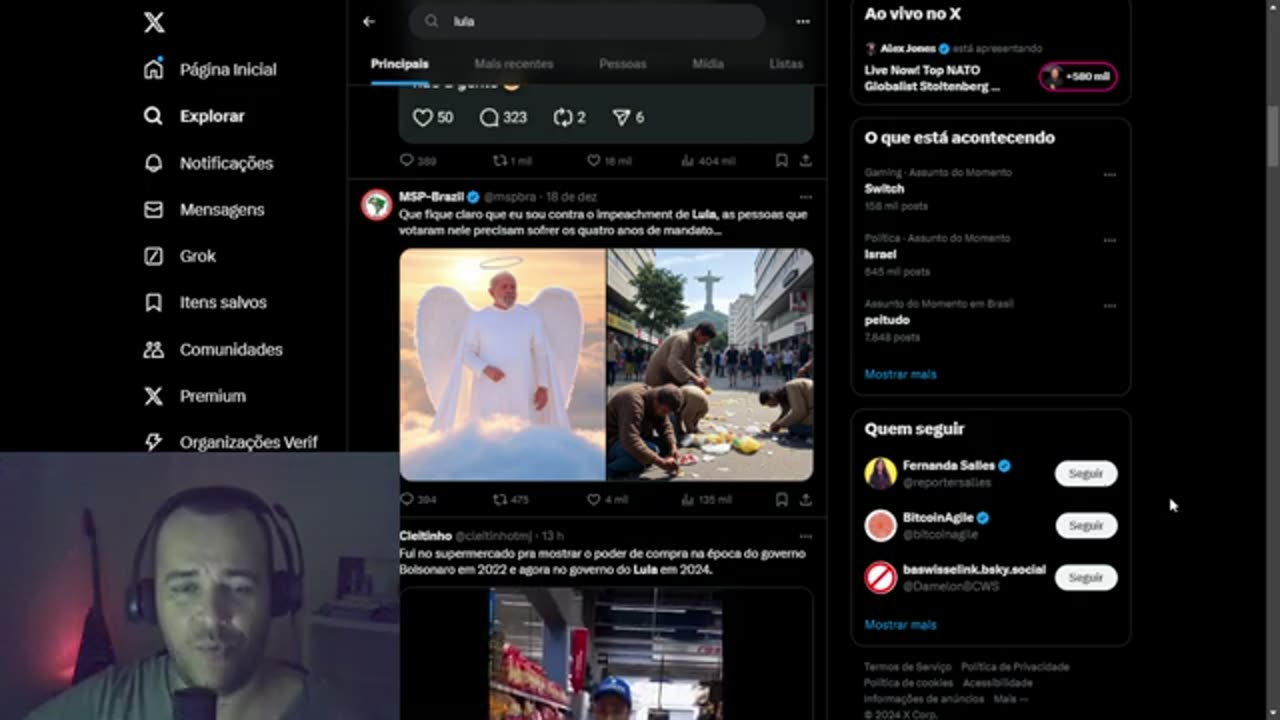Switch to the Listas tab
This screenshot has height=720, width=1280.
(786, 64)
